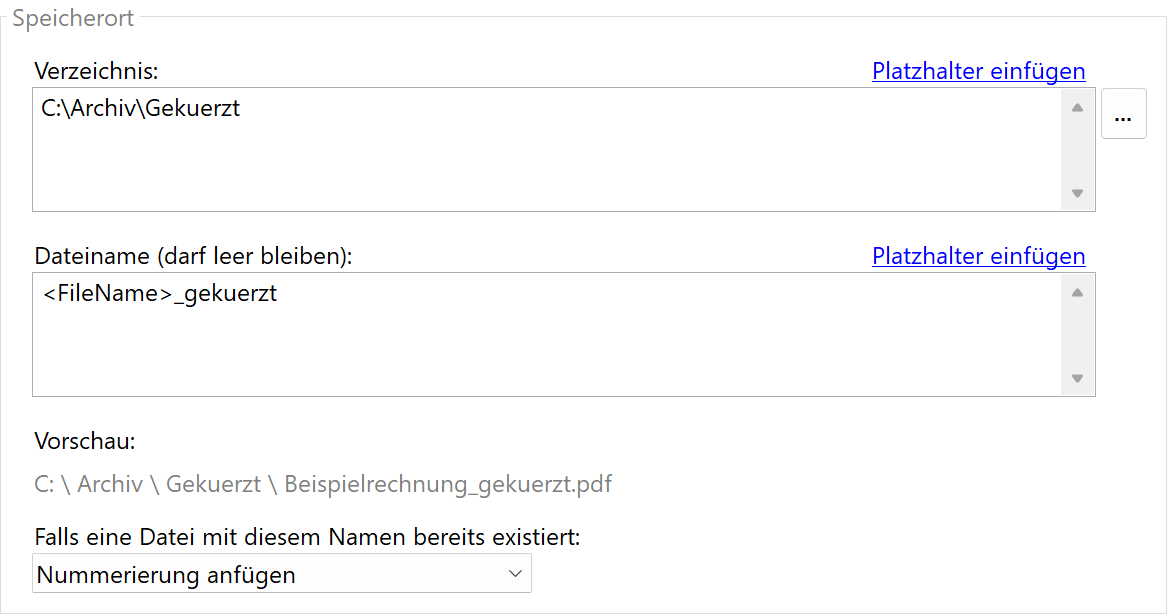Screen dimensions: 1167x615
Task: Click the down scroll arrow of the Dateiname field
Action: [1077, 378]
